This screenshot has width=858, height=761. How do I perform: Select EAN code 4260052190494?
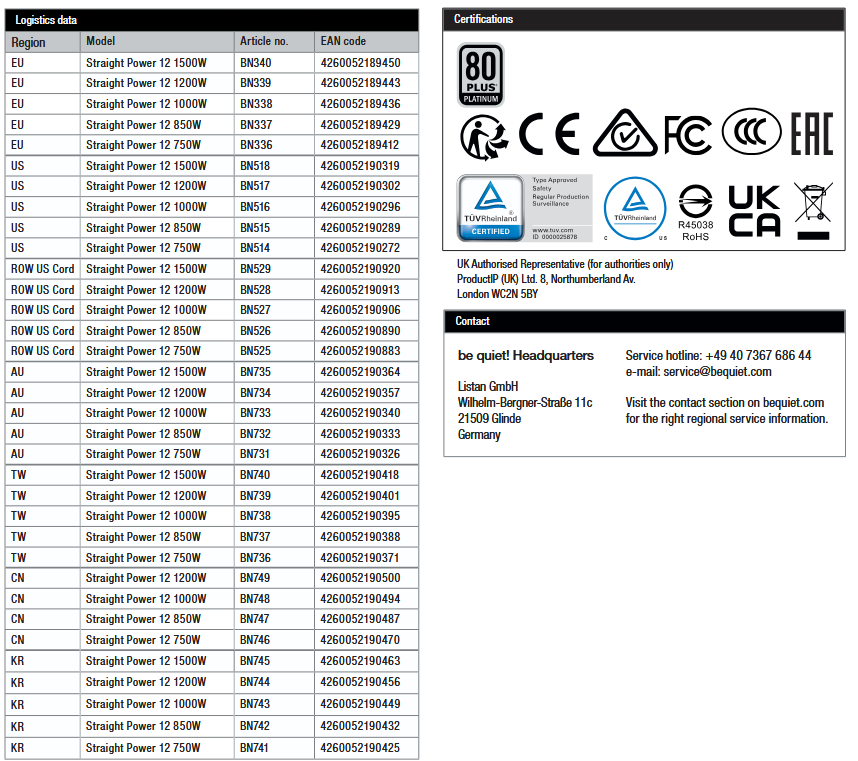coord(361,599)
